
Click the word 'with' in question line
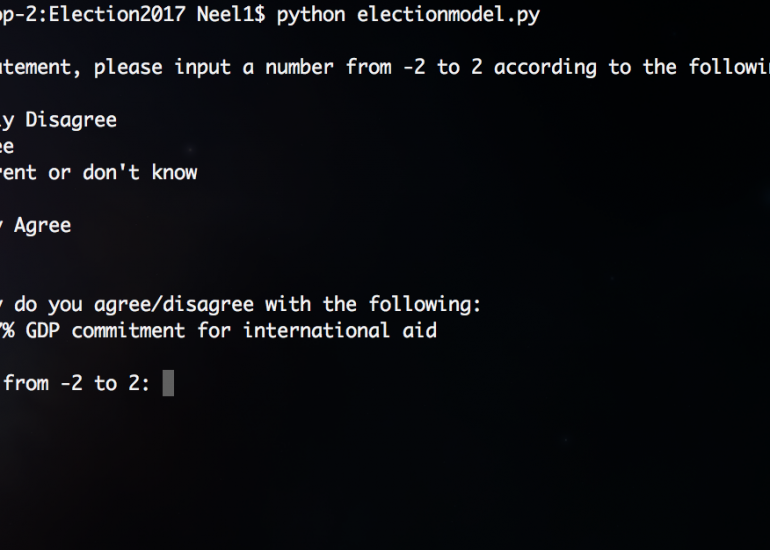click(x=288, y=305)
